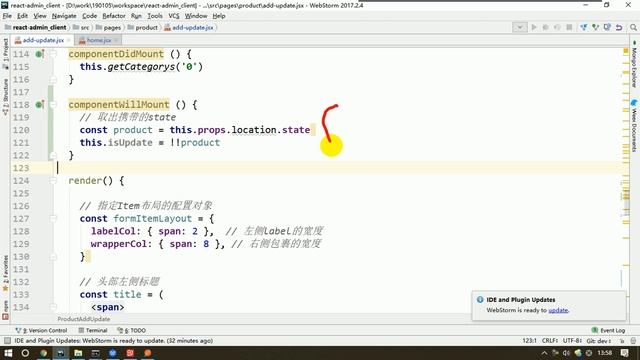The width and height of the screenshot is (640, 360).
Task: Open the Navigate menu
Action: pos(64,16)
